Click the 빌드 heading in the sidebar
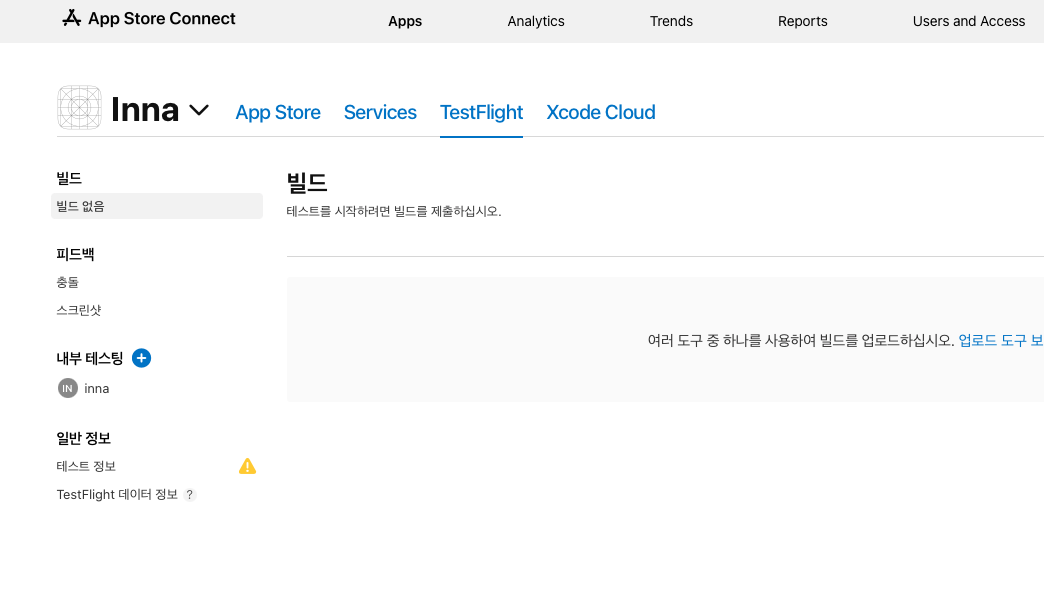This screenshot has width=1044, height=599. pos(69,178)
